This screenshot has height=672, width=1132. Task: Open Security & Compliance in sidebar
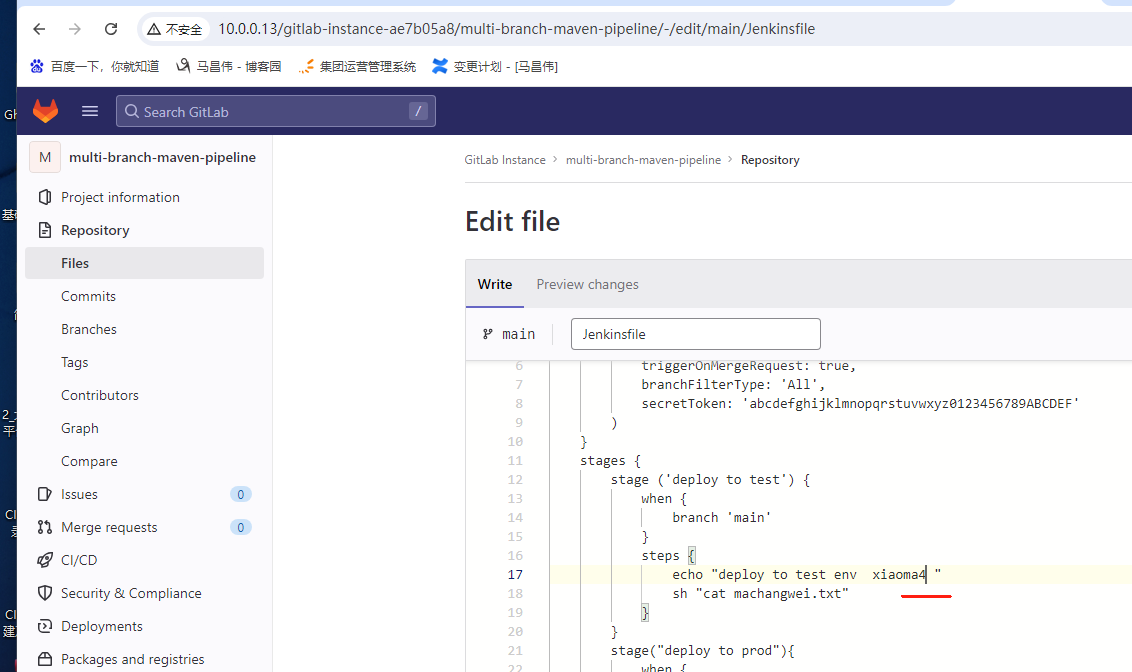pyautogui.click(x=131, y=593)
